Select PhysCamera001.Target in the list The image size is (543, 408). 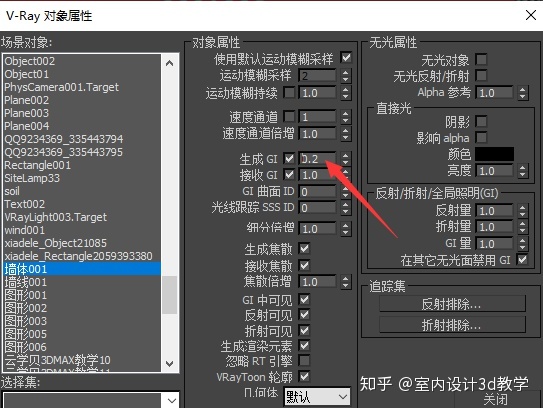coord(82,87)
